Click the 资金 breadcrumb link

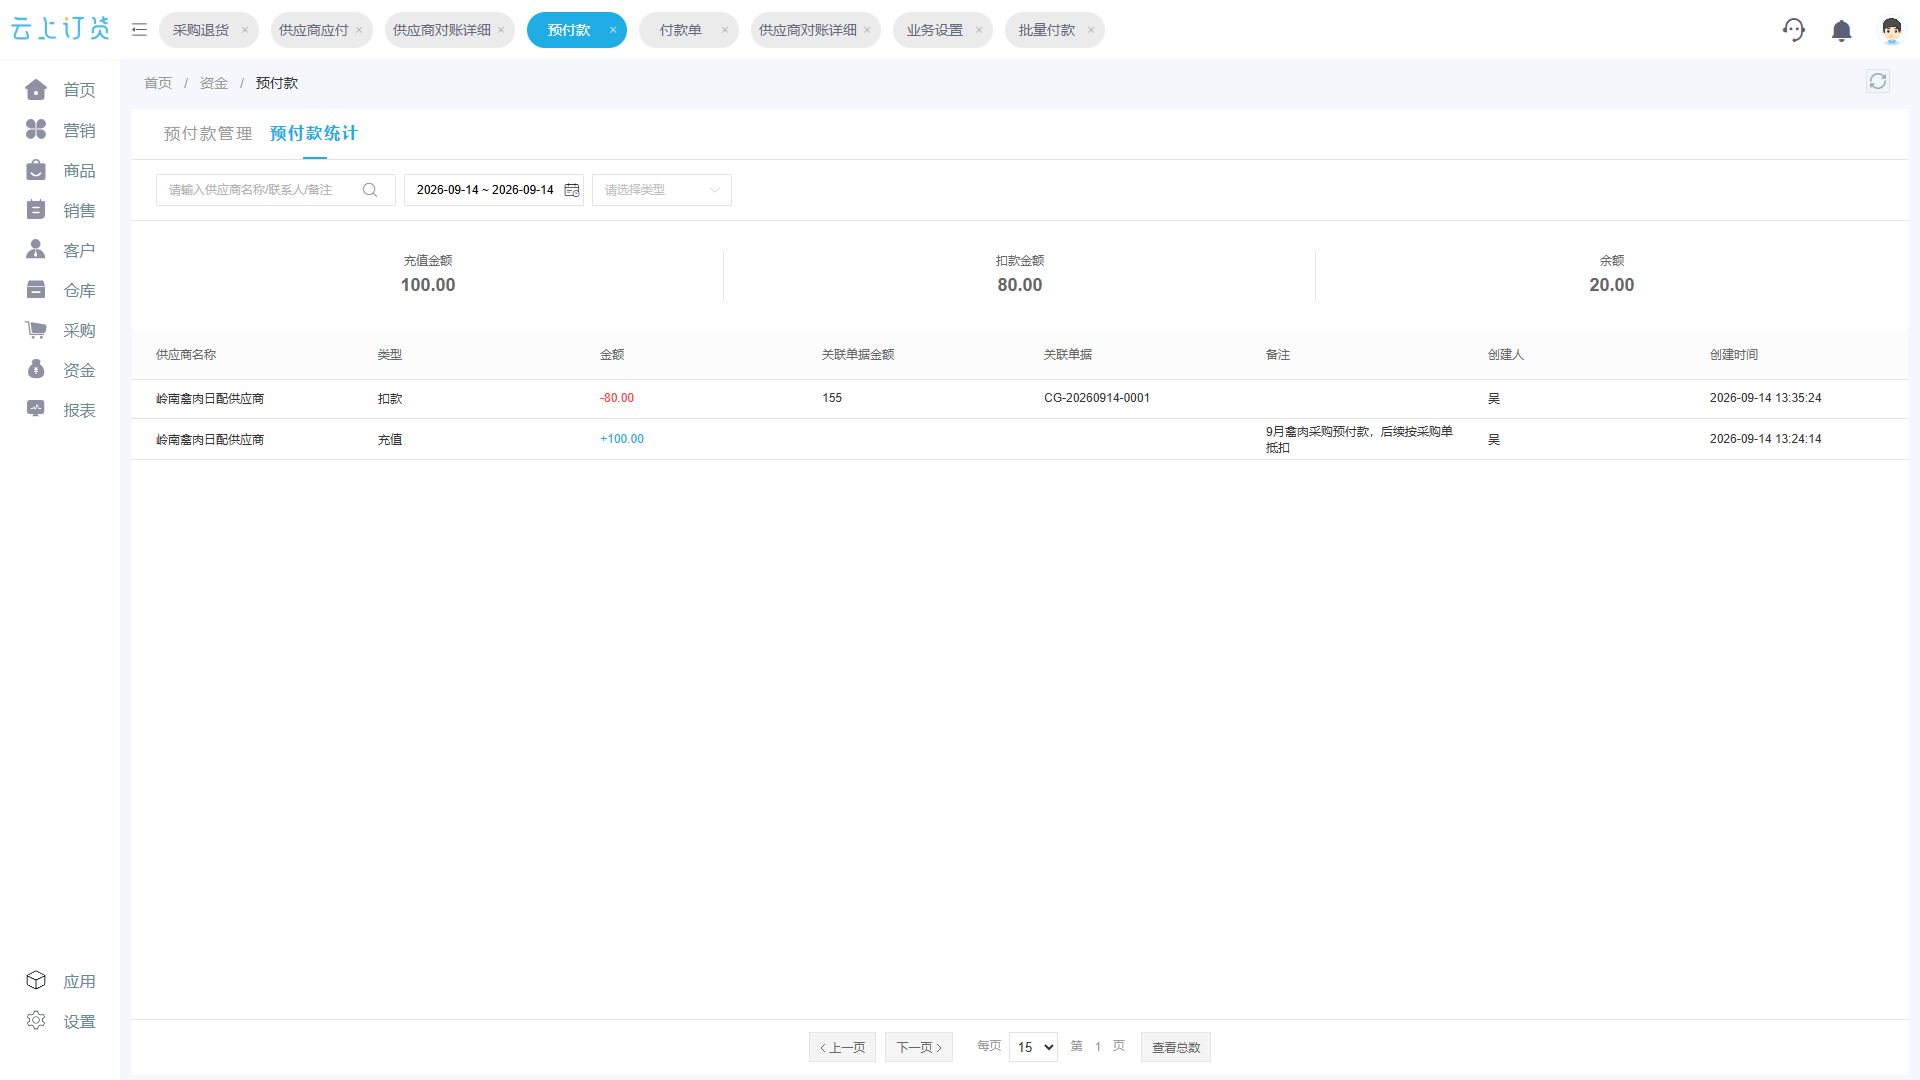coord(214,83)
